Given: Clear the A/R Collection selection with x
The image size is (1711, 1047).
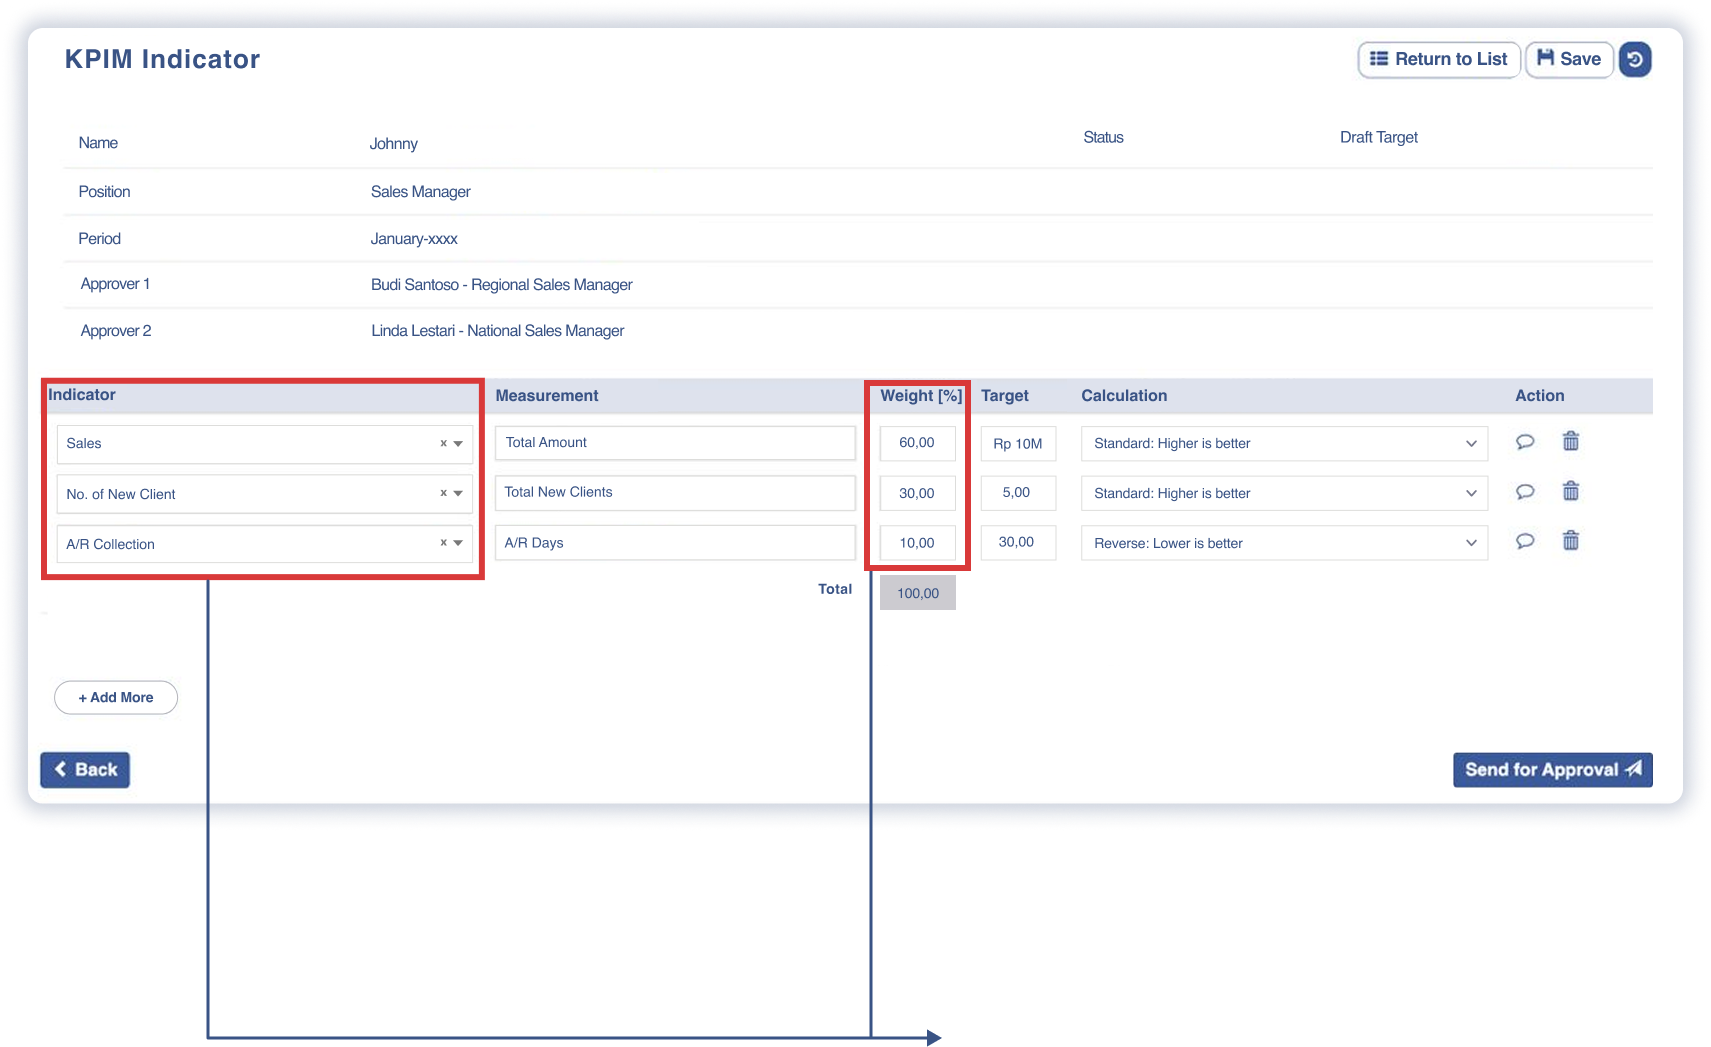Looking at the screenshot, I should tap(443, 543).
